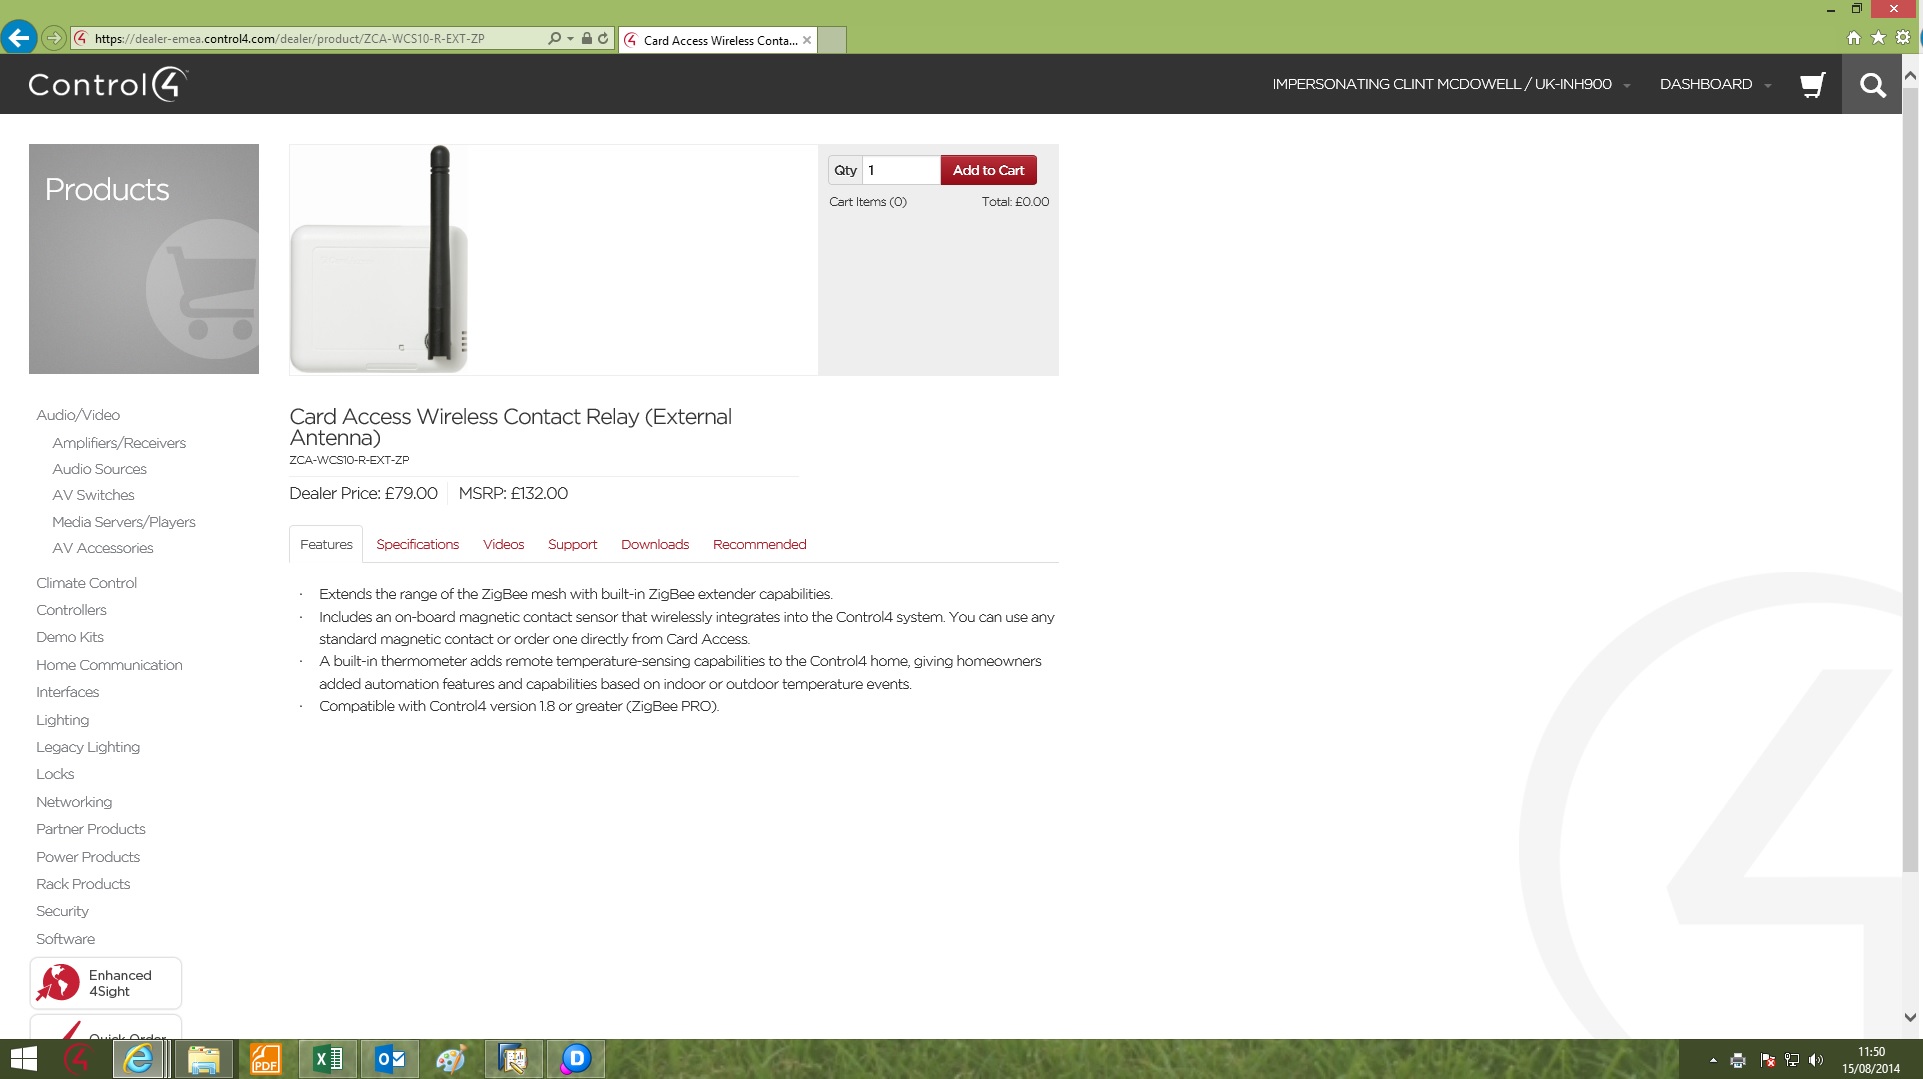Image resolution: width=1923 pixels, height=1079 pixels.
Task: Open the Demo Kits category
Action: tap(70, 637)
